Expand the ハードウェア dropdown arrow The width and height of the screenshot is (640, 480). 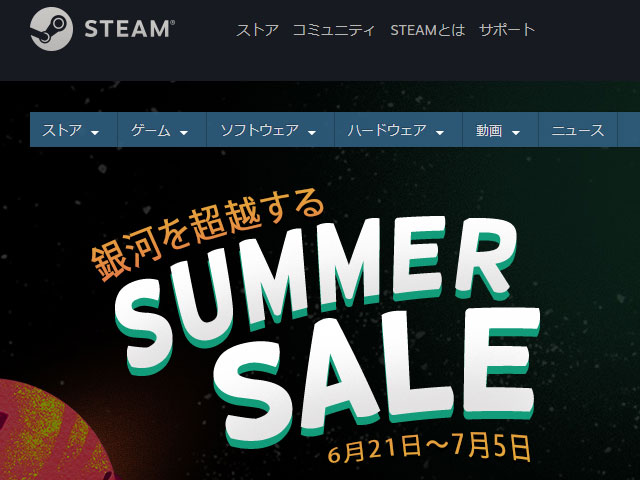pyautogui.click(x=440, y=133)
